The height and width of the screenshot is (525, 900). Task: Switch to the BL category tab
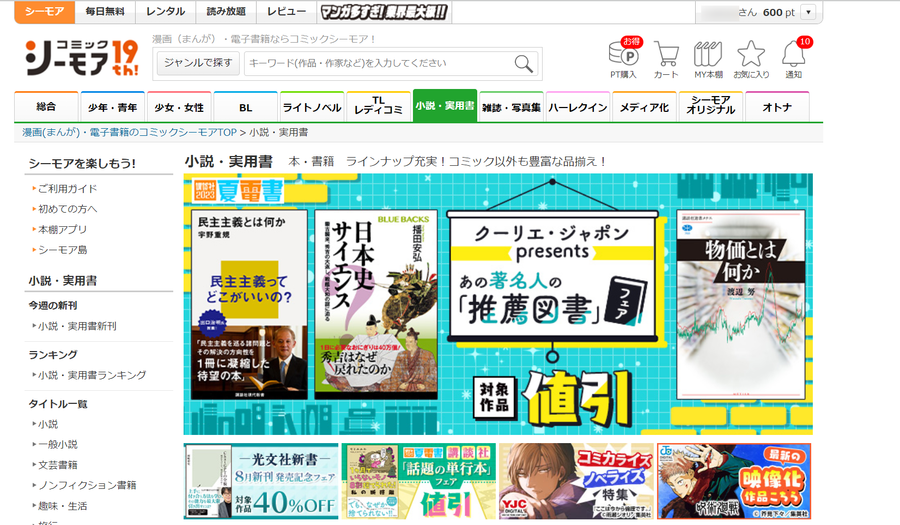246,107
